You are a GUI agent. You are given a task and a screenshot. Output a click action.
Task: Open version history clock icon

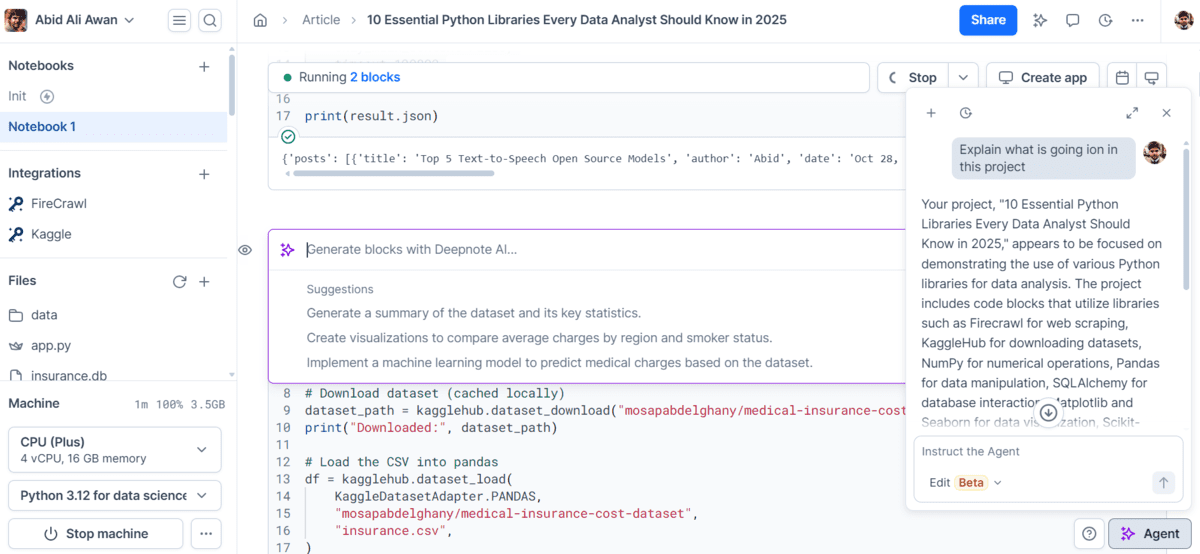pos(1105,20)
